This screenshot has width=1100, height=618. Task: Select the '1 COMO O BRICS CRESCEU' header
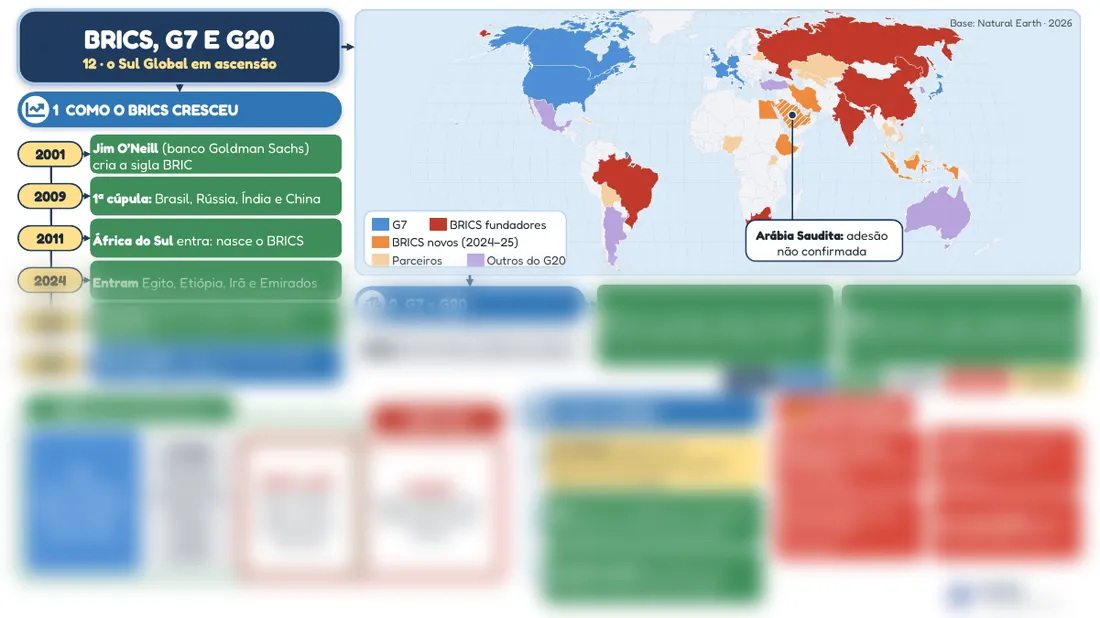click(x=180, y=109)
